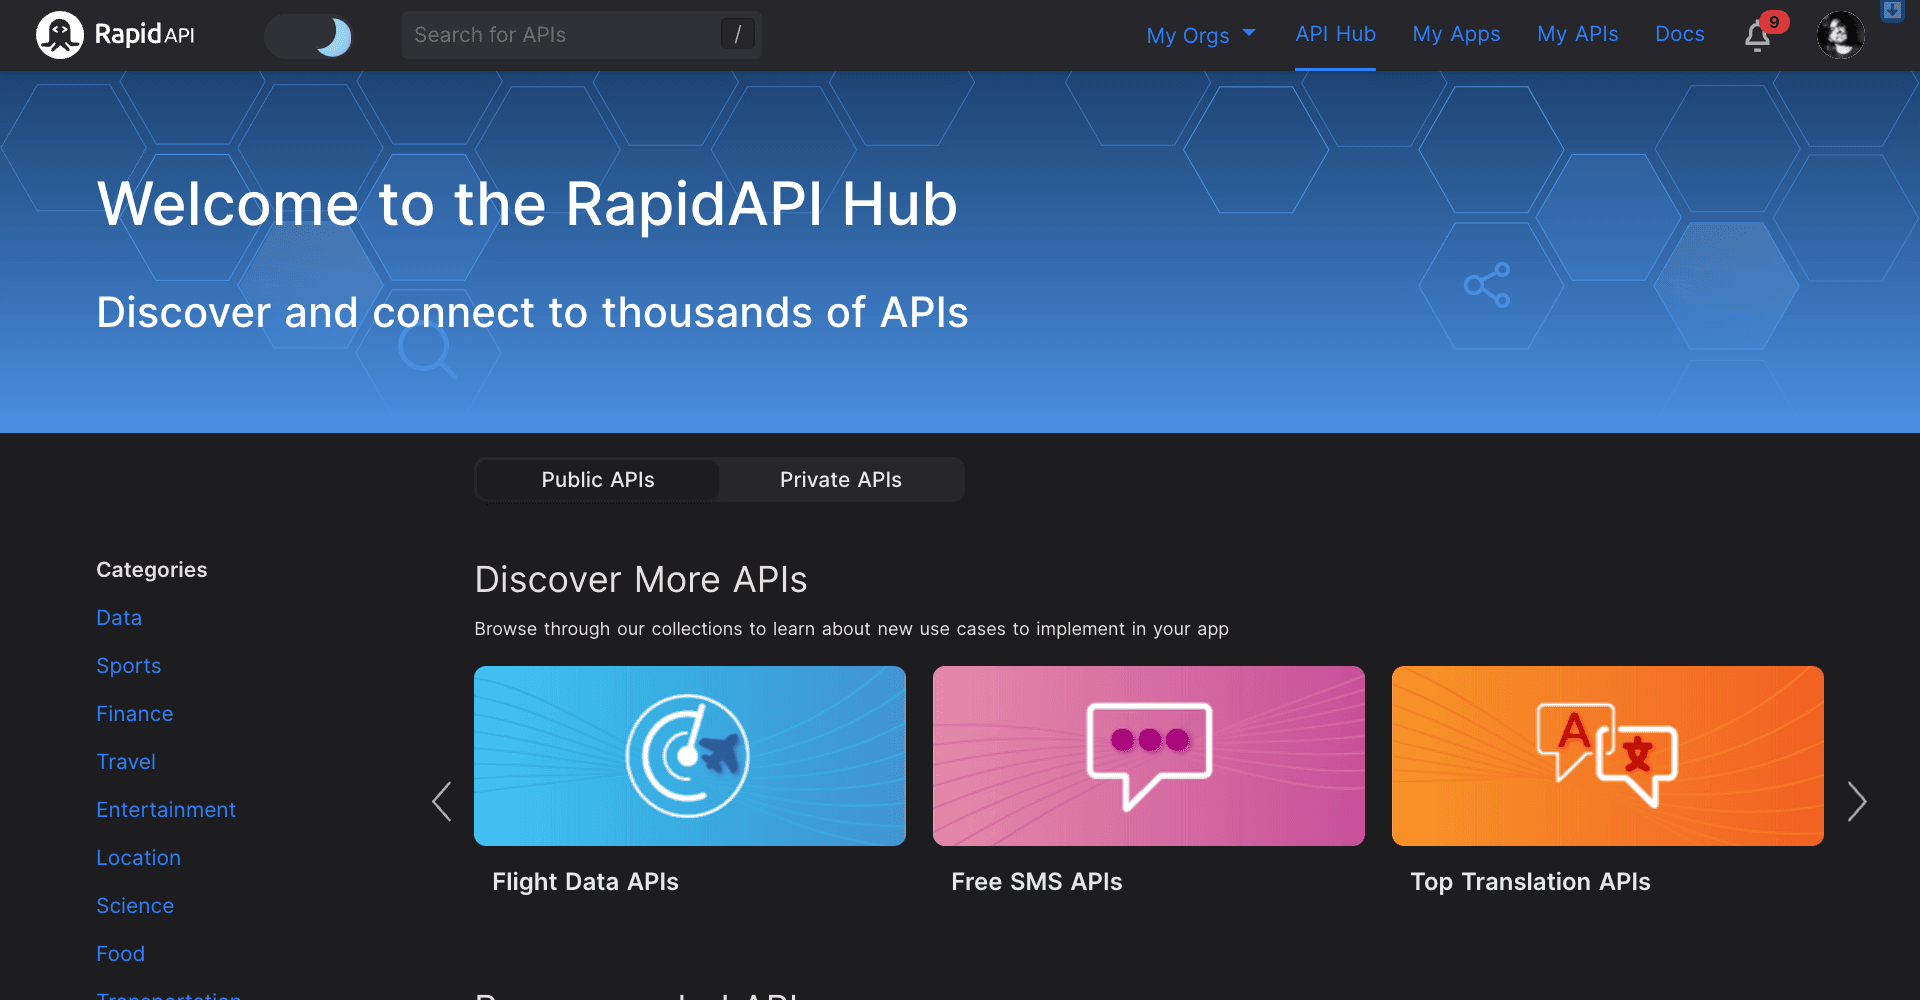
Task: Open notifications bell
Action: 1758,36
